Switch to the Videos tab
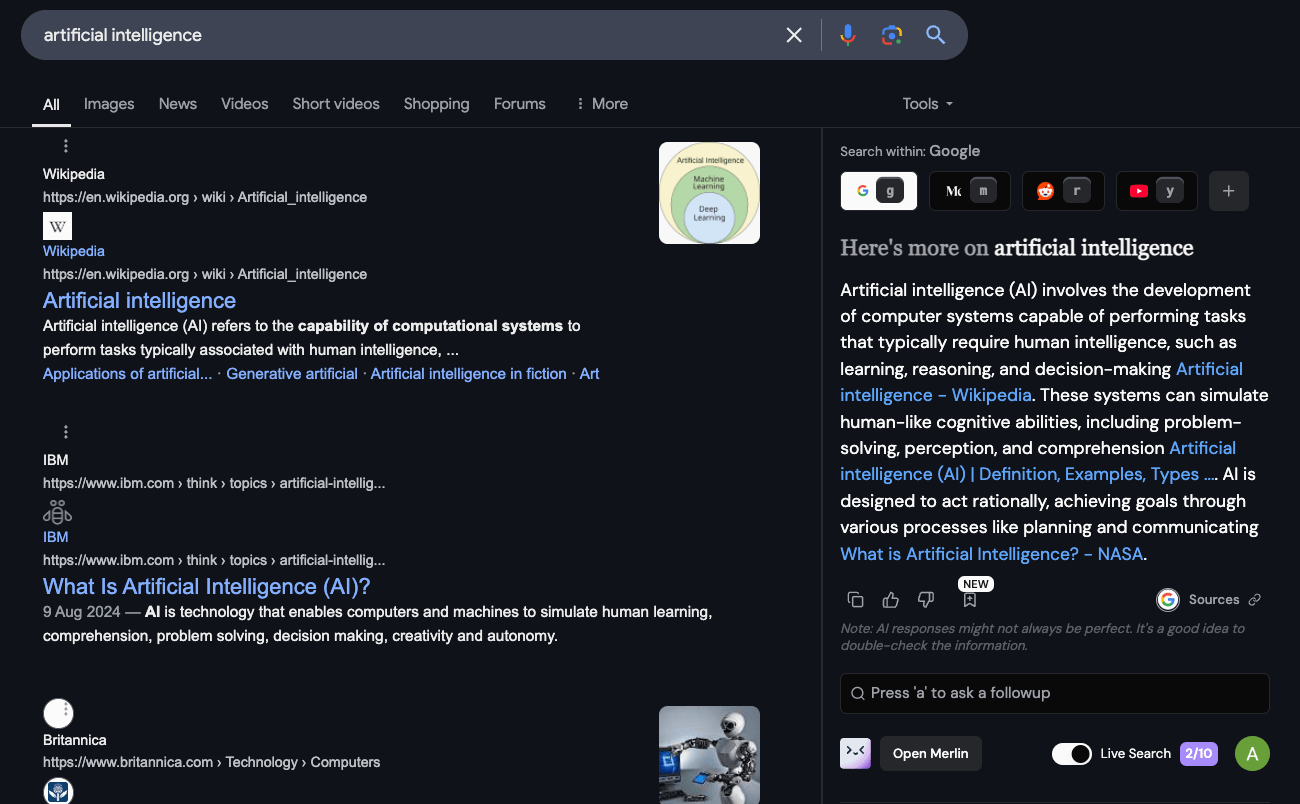This screenshot has height=804, width=1300. [245, 104]
